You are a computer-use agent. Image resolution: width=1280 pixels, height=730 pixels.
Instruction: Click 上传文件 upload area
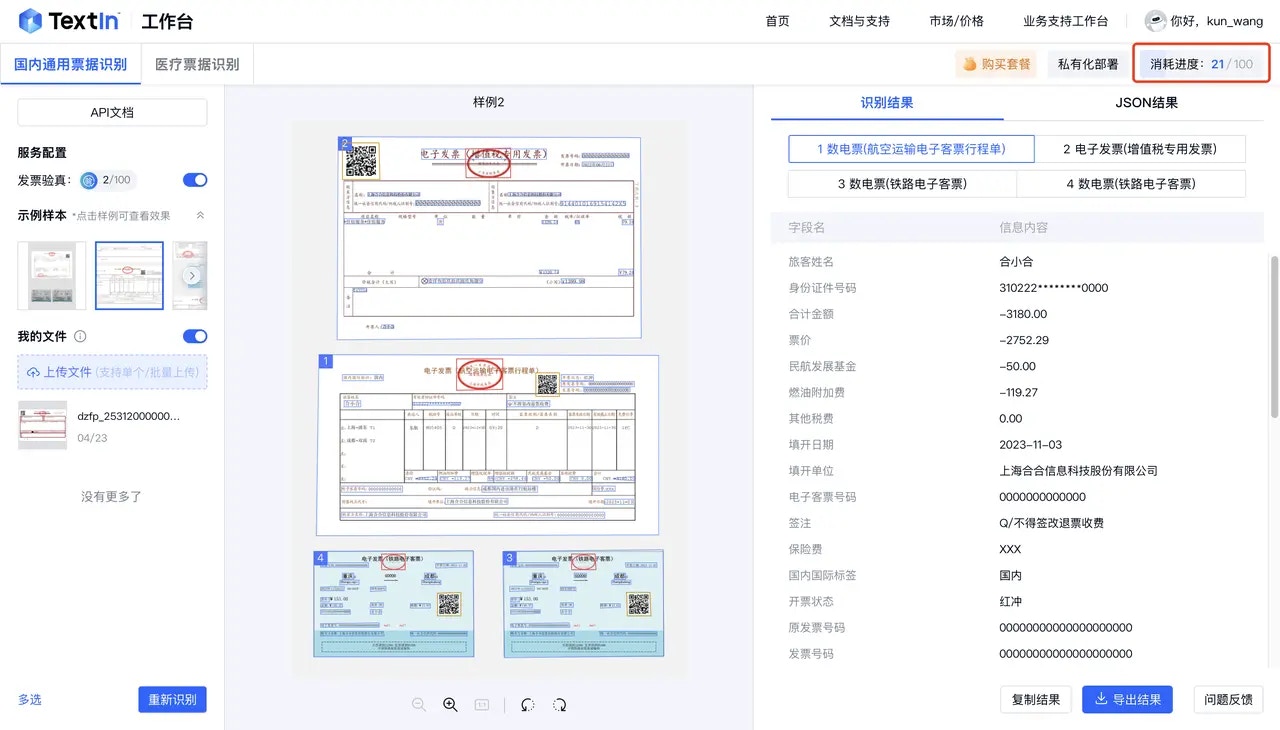coord(112,372)
